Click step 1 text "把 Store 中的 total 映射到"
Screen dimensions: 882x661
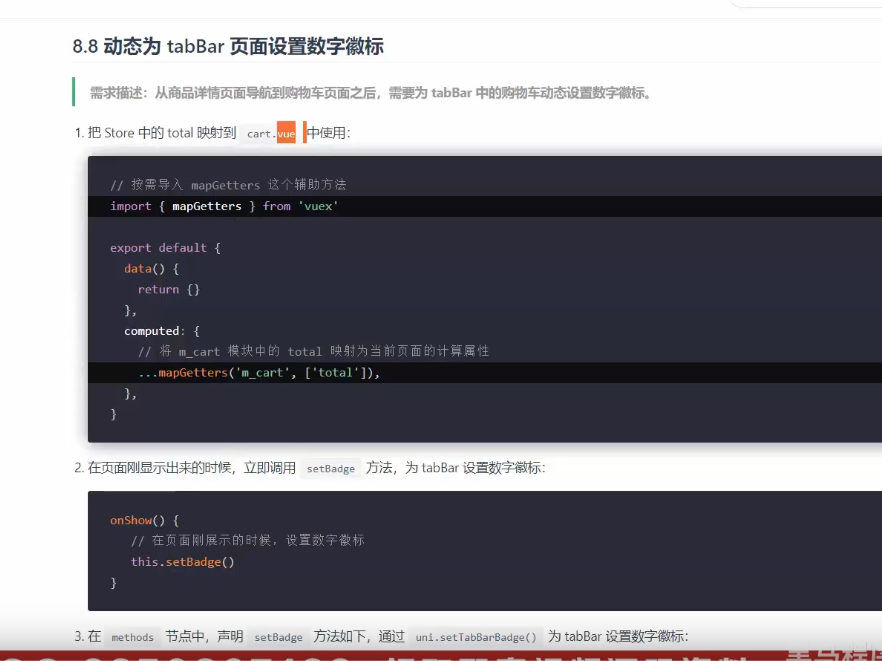[x=161, y=133]
